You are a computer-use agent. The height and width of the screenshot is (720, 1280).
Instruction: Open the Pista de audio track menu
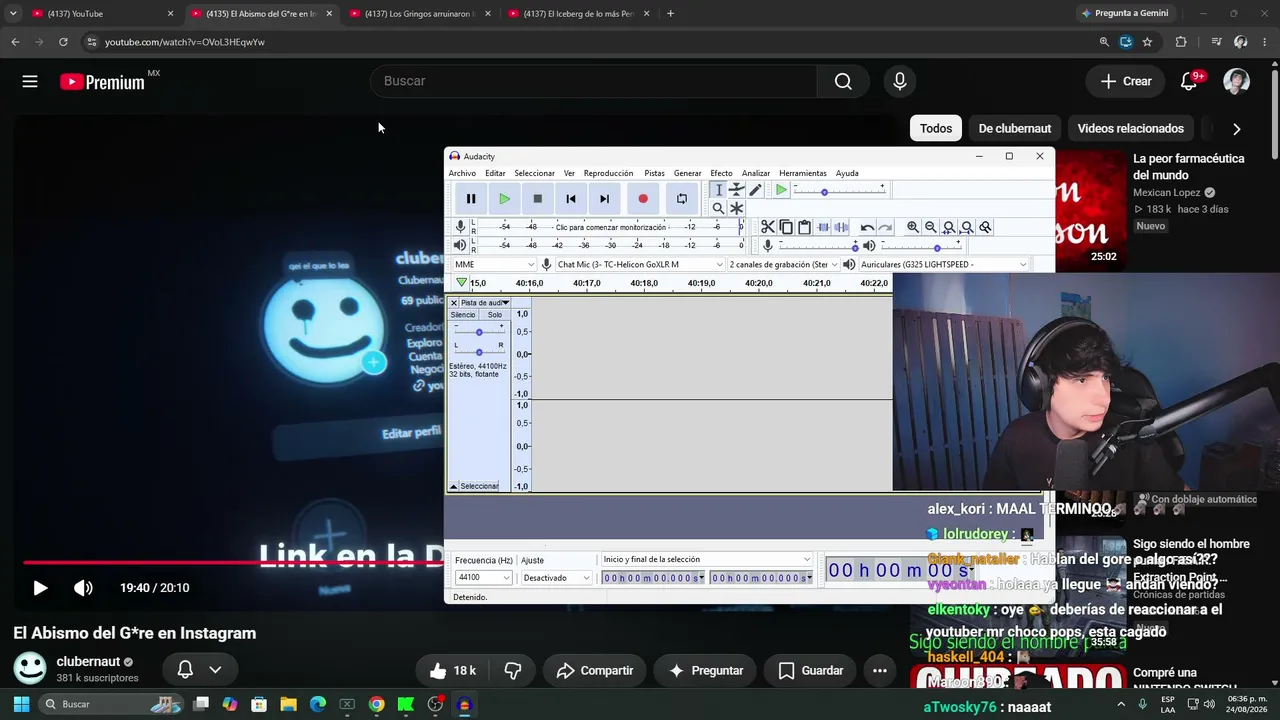[485, 302]
